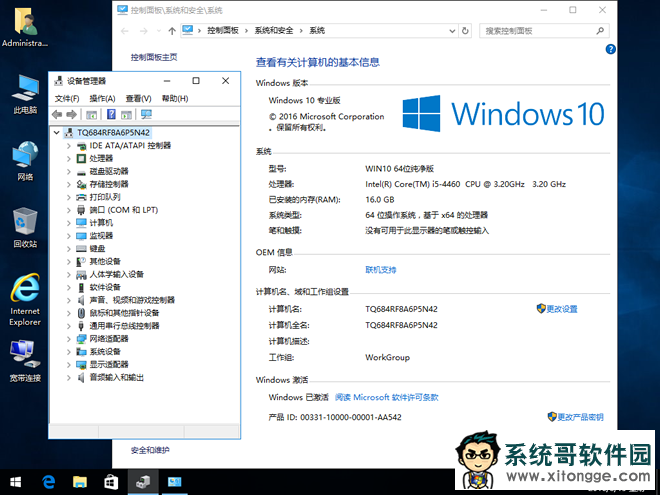Image resolution: width=660 pixels, height=495 pixels.
Task: Open the Administrator folder desktop icon
Action: (x=25, y=28)
